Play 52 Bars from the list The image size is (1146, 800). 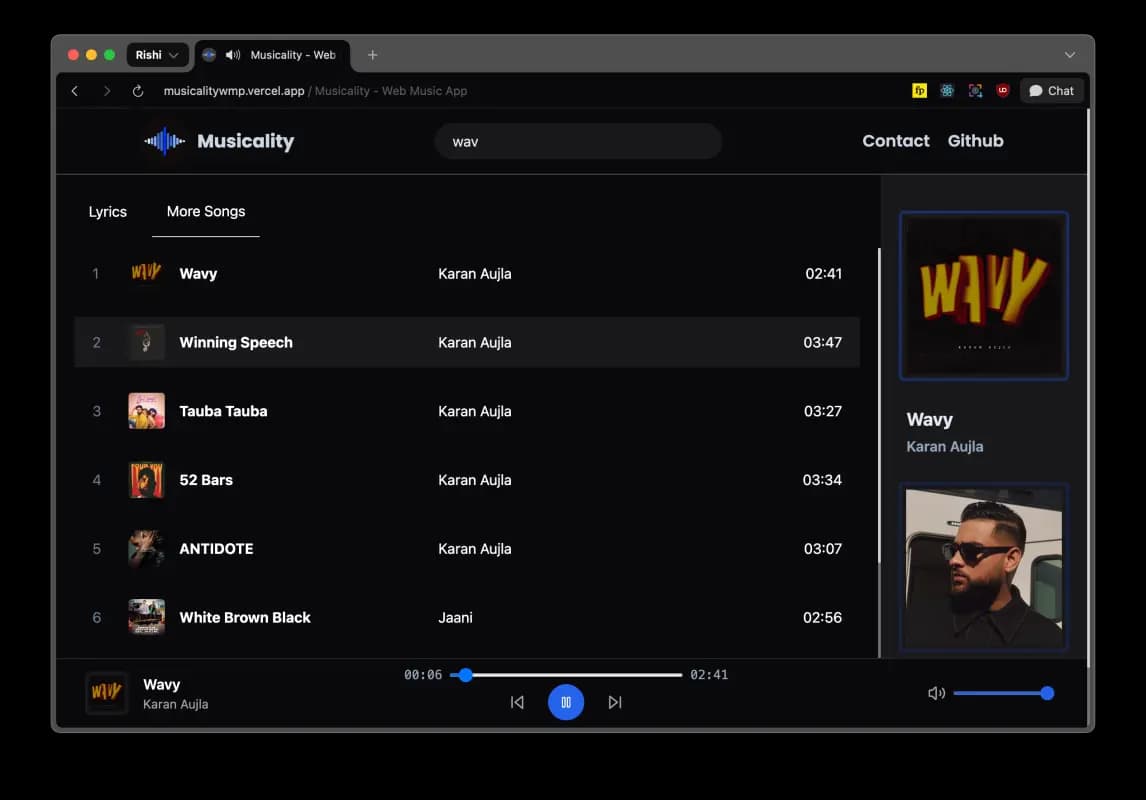(467, 479)
